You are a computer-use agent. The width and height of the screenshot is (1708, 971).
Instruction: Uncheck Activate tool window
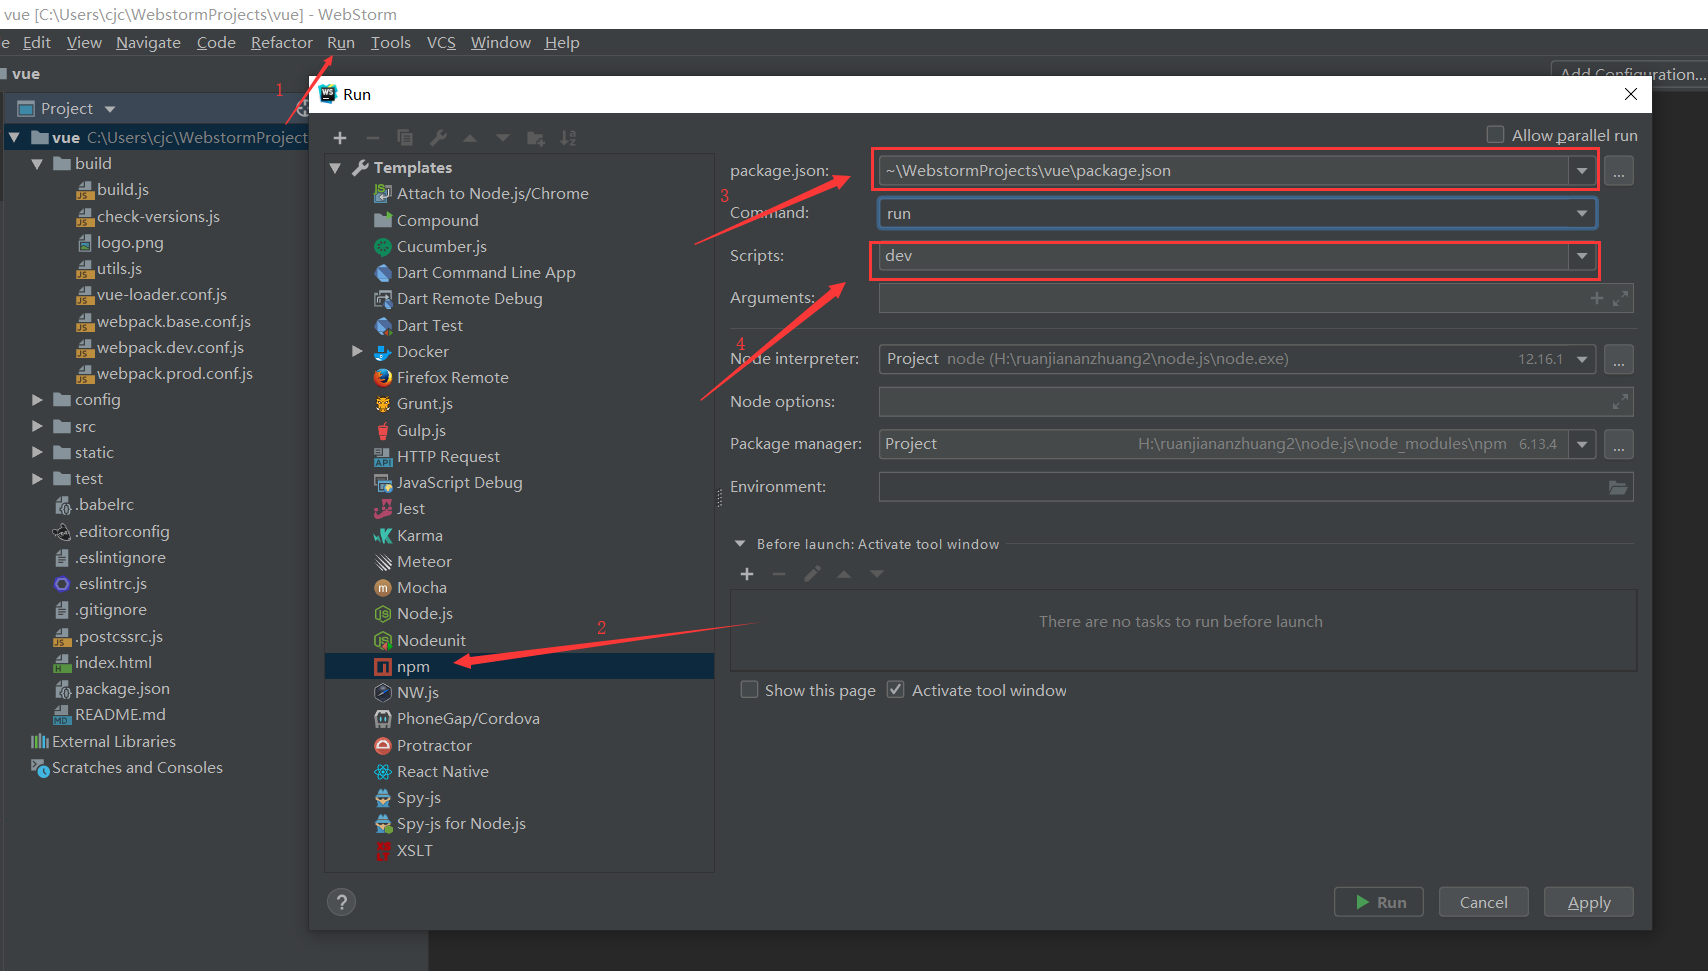[895, 689]
